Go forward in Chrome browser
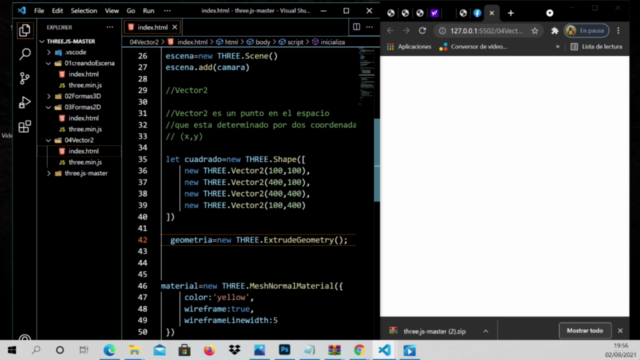The width and height of the screenshot is (640, 360). 406,31
